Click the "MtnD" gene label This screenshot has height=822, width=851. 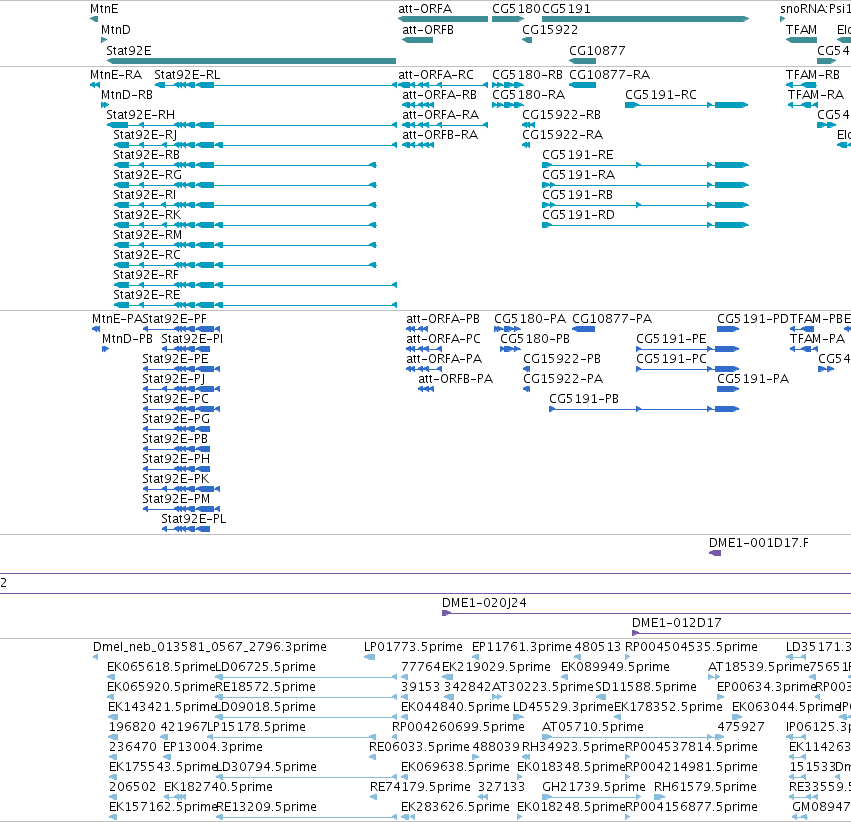[x=116, y=30]
